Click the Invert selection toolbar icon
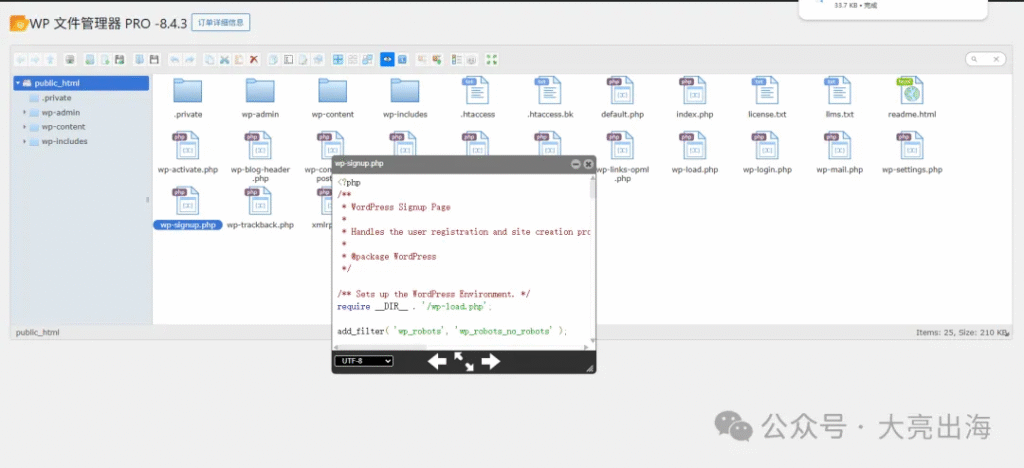This screenshot has width=1024, height=468. tap(368, 59)
